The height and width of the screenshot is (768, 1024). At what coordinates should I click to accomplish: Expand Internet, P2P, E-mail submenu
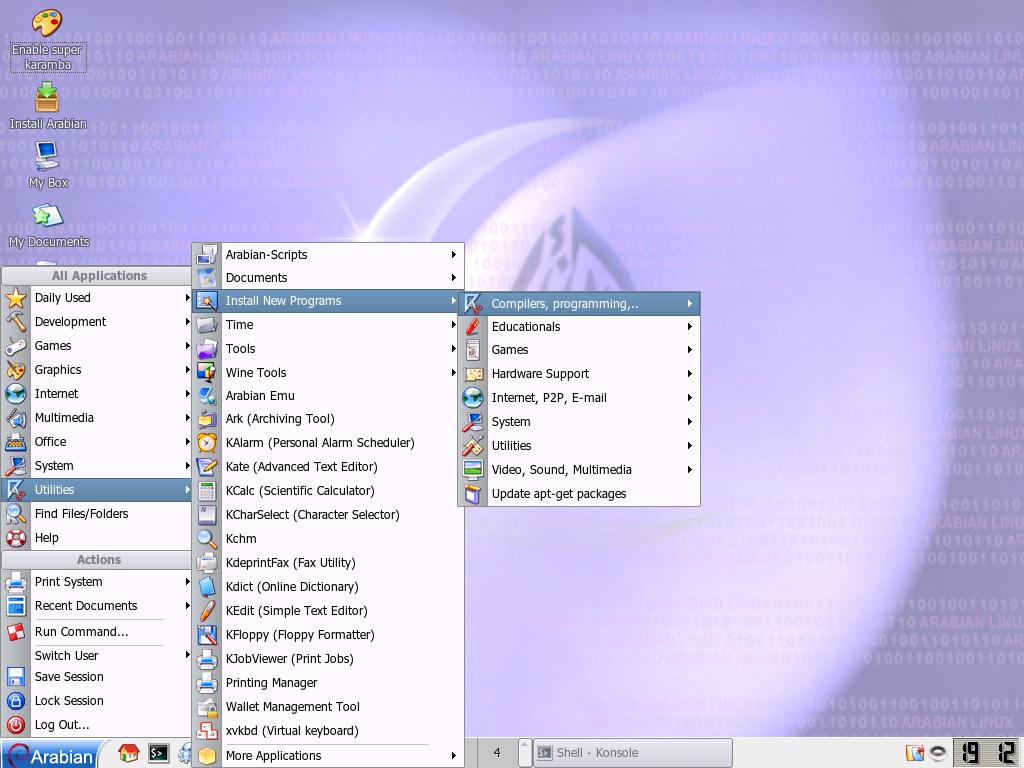[579, 398]
